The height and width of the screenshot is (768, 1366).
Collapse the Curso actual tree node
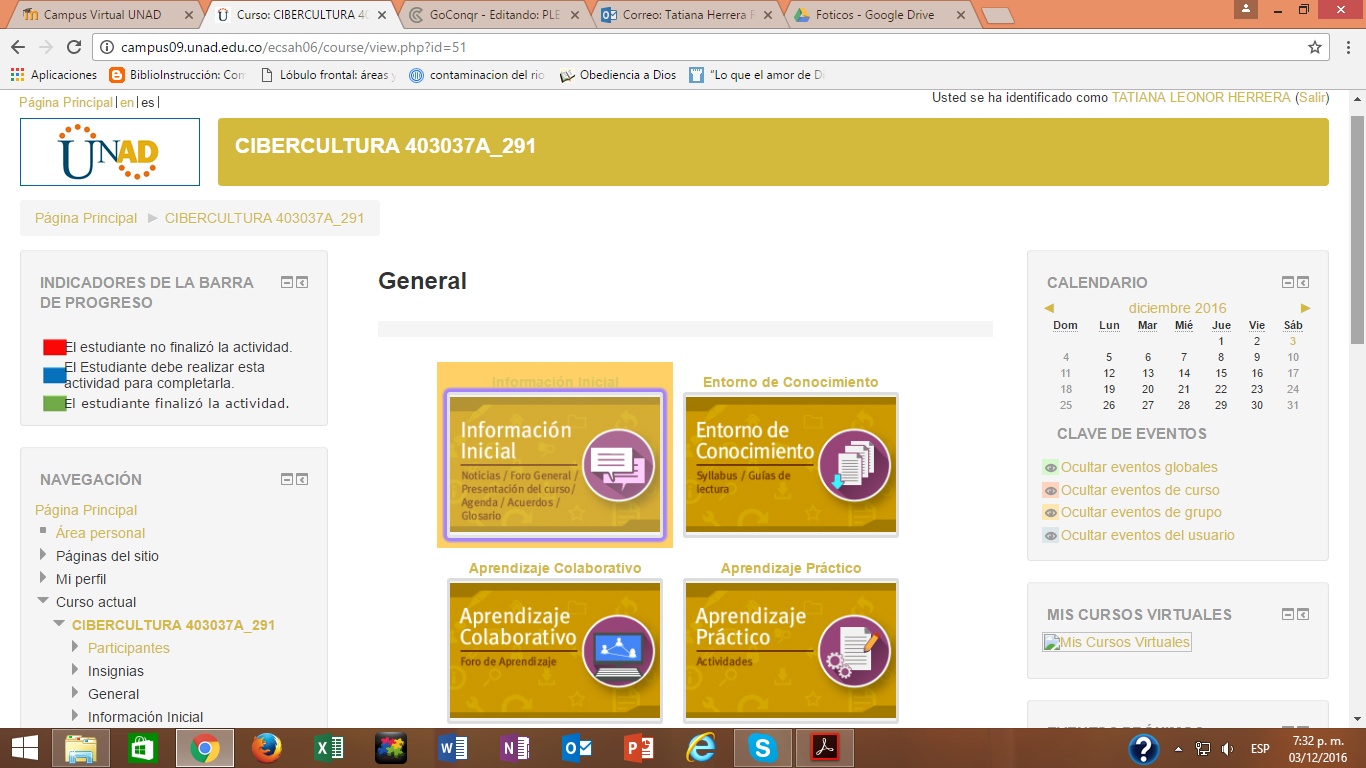(43, 601)
